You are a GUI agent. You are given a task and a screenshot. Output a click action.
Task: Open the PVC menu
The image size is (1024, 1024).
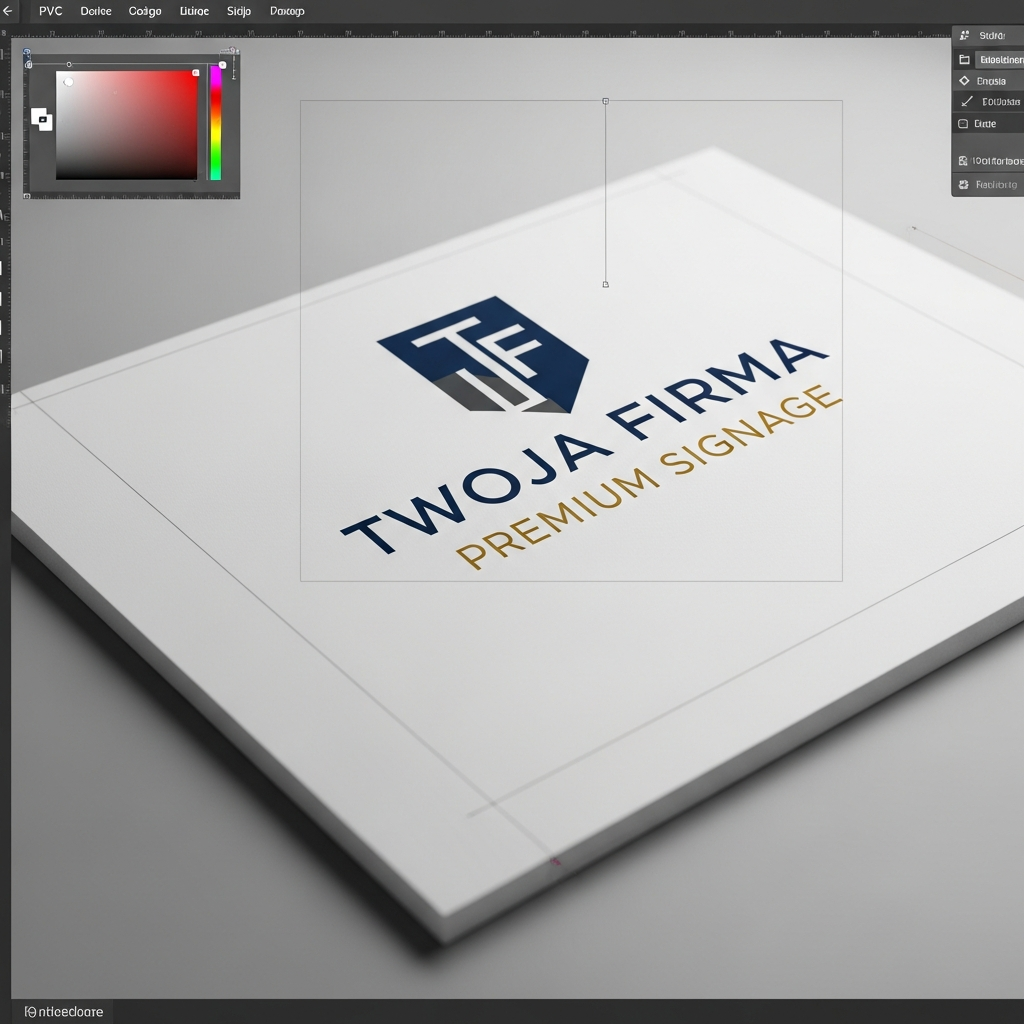[x=49, y=11]
